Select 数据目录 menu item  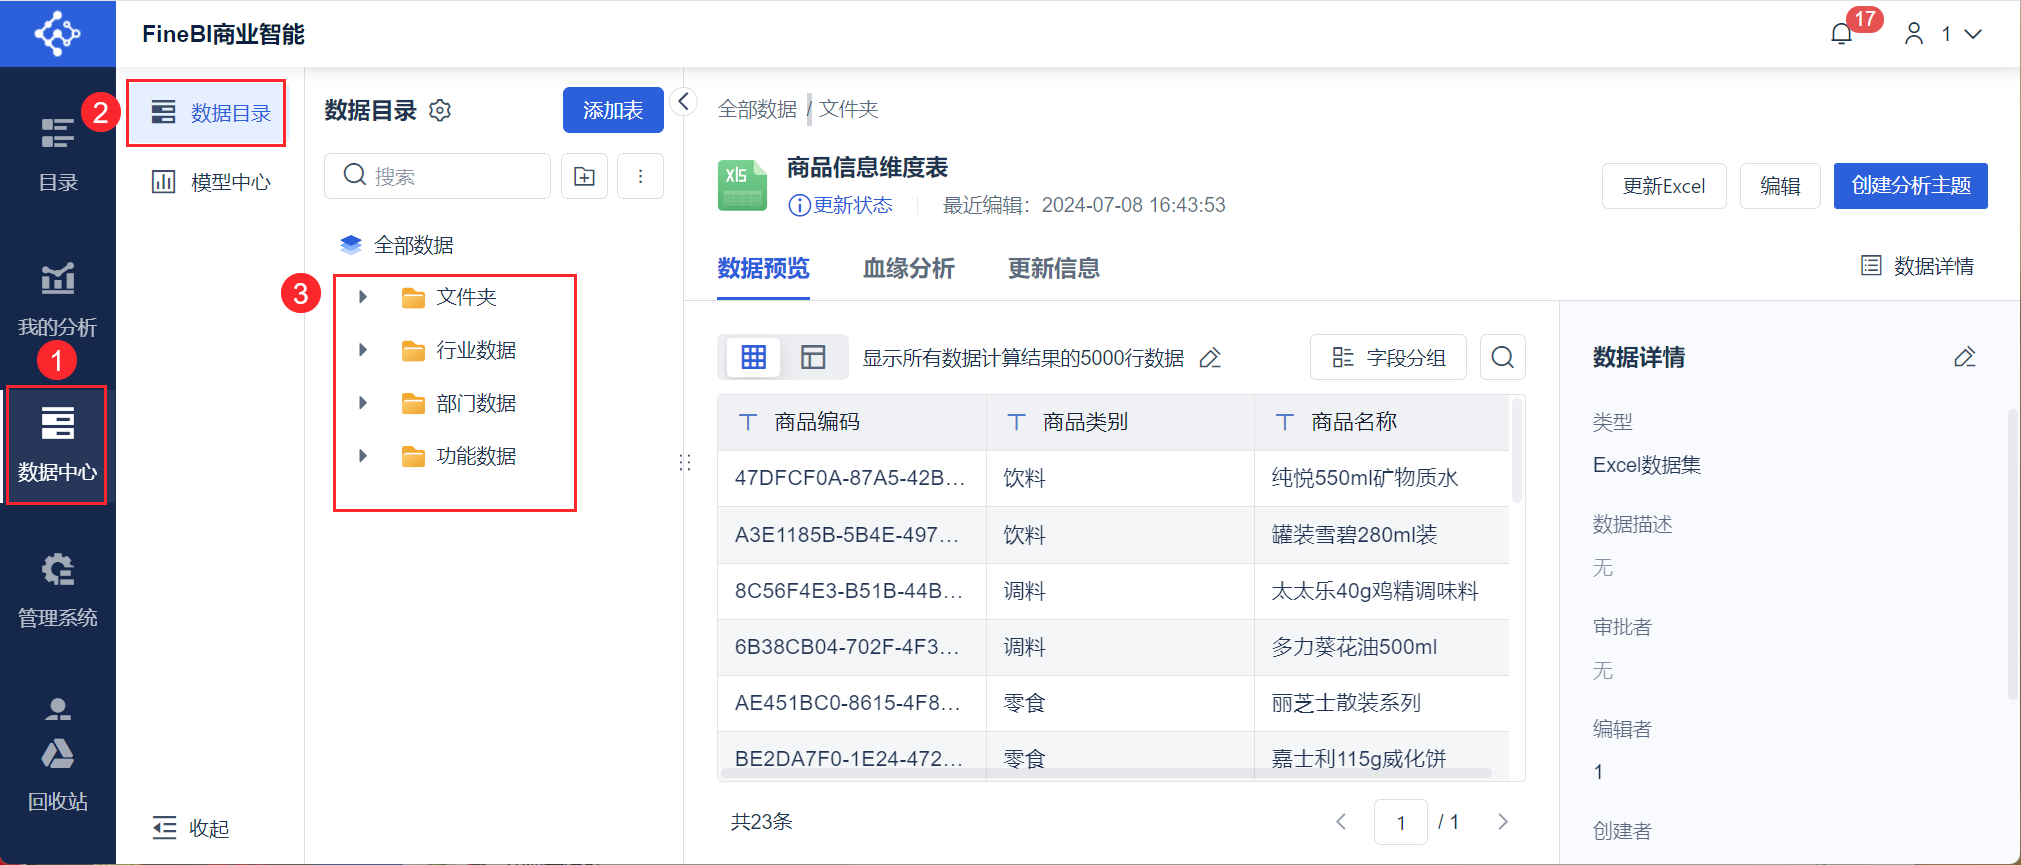(206, 113)
